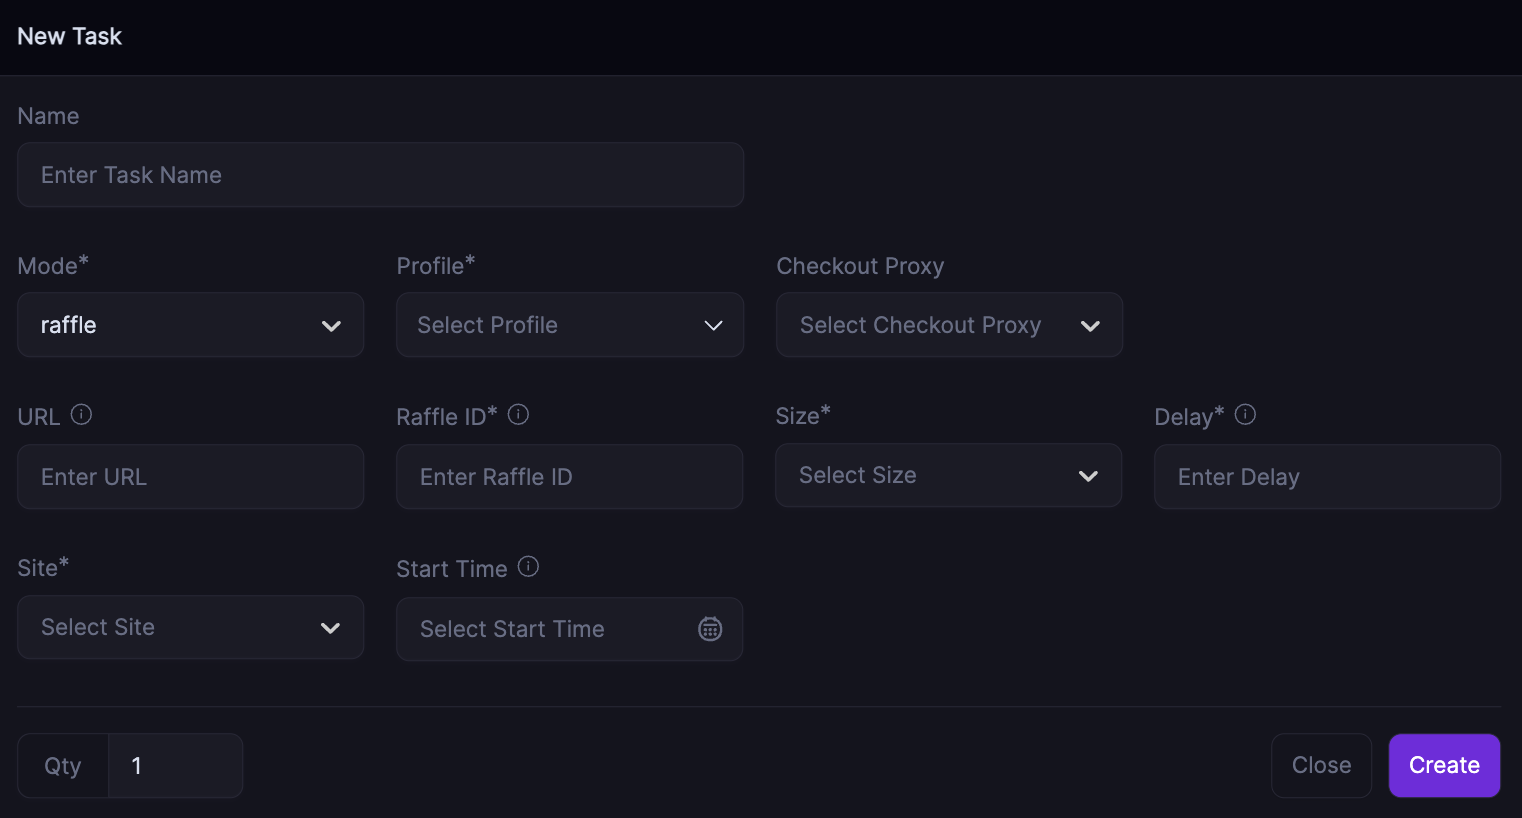This screenshot has width=1522, height=818.
Task: Click the New Task dialog title
Action: pyautogui.click(x=70, y=37)
